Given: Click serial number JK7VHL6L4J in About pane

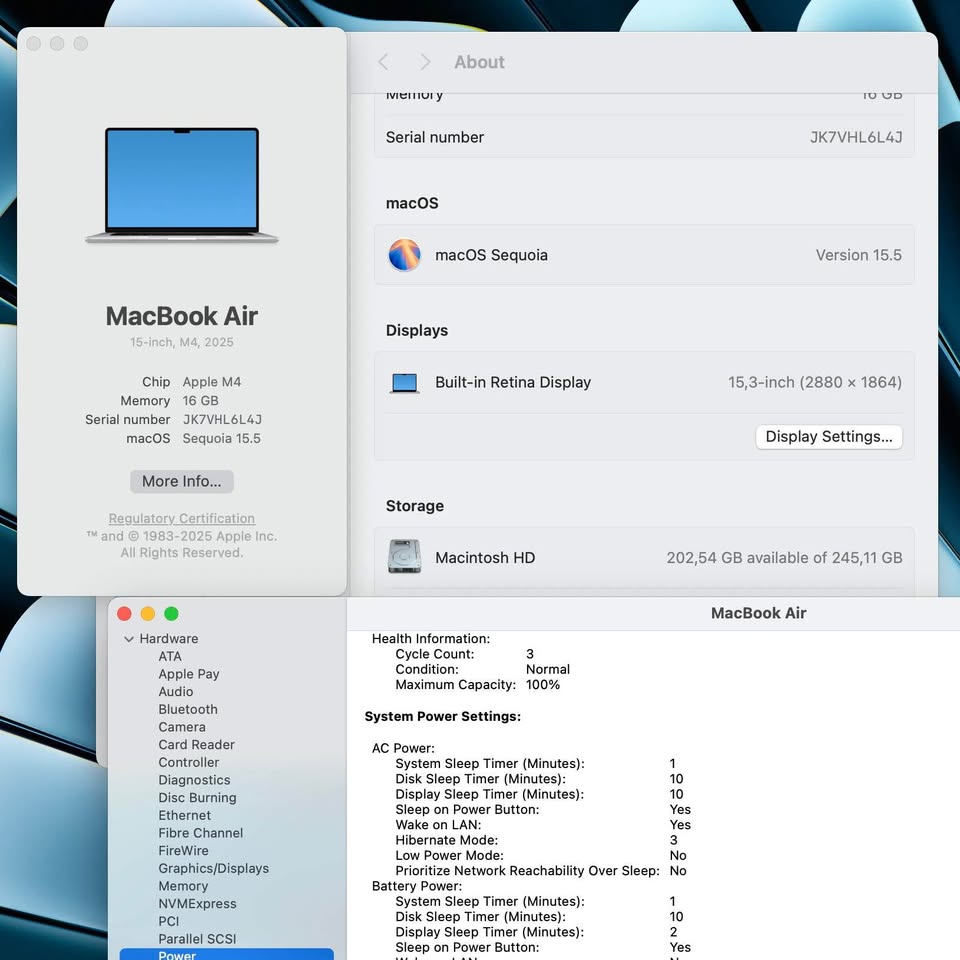Looking at the screenshot, I should pyautogui.click(x=856, y=137).
